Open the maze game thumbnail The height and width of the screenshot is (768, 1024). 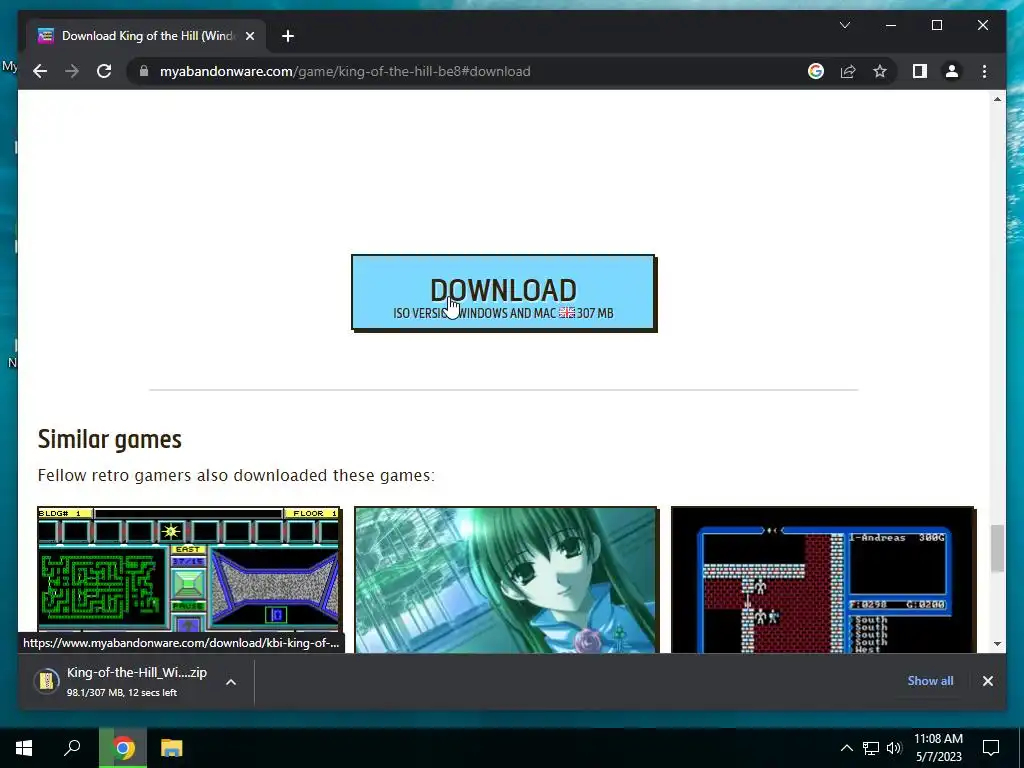pos(189,579)
